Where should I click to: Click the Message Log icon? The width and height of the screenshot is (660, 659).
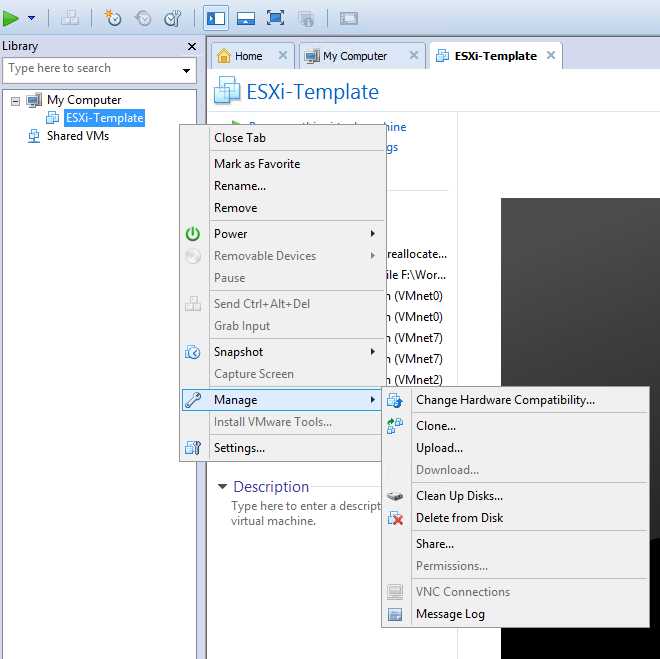pos(395,614)
